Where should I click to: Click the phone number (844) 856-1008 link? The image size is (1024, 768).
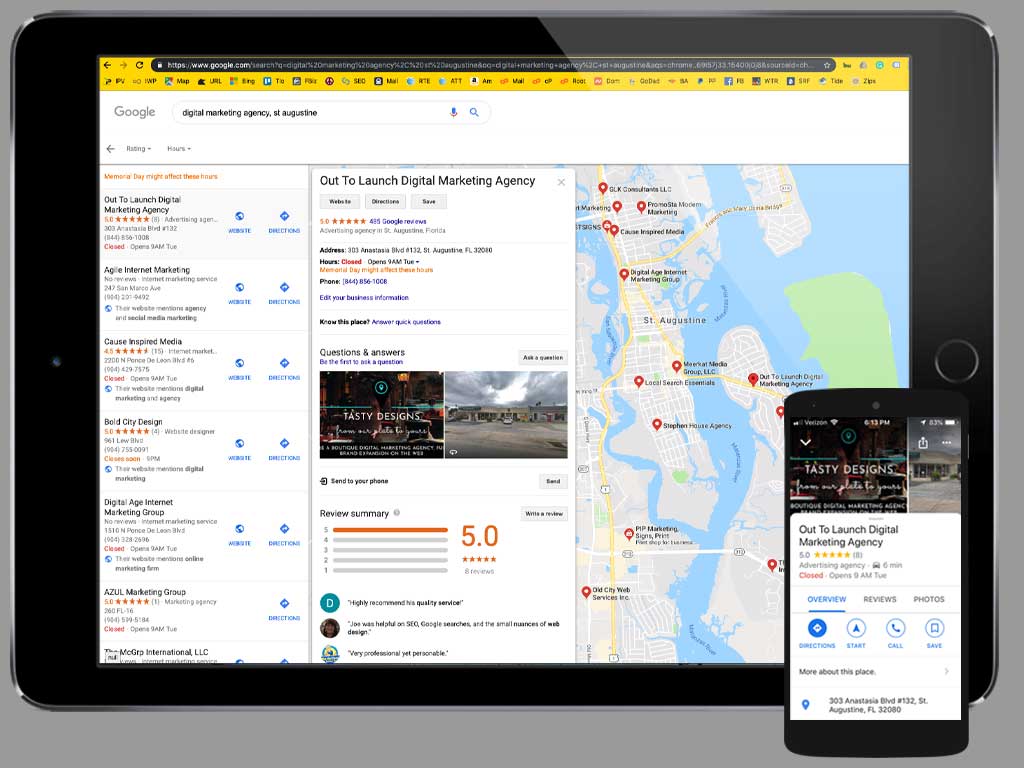364,281
